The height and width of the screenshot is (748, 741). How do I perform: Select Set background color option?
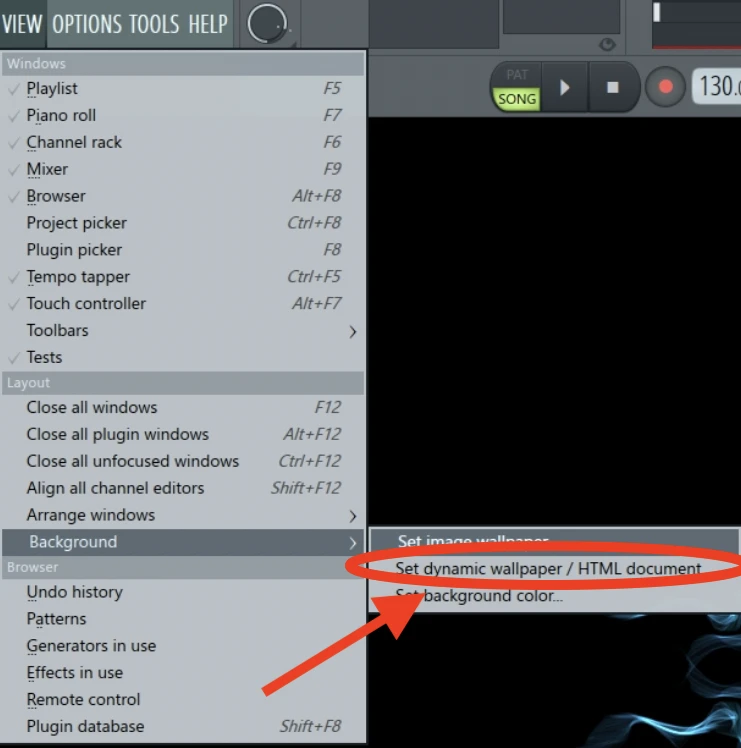(480, 596)
